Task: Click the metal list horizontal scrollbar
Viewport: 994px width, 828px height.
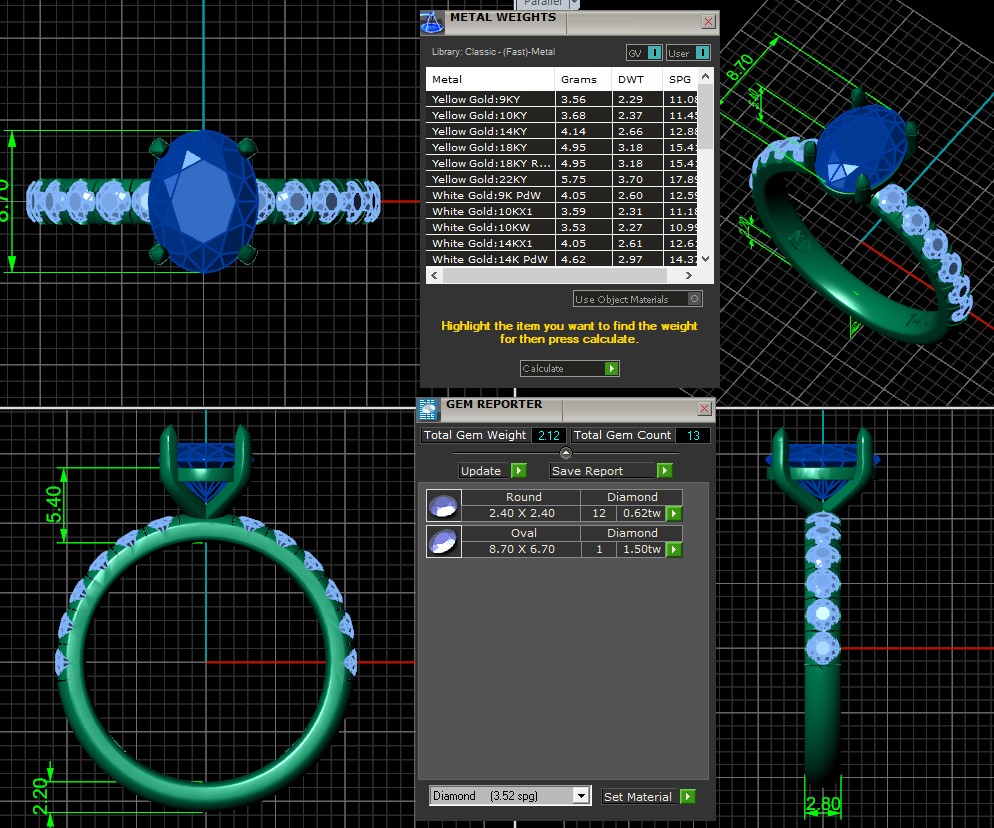Action: click(561, 275)
